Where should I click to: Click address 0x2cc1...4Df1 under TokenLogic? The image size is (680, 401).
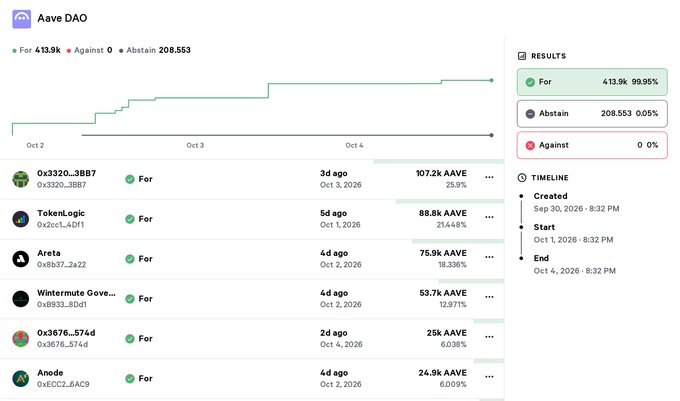point(60,225)
